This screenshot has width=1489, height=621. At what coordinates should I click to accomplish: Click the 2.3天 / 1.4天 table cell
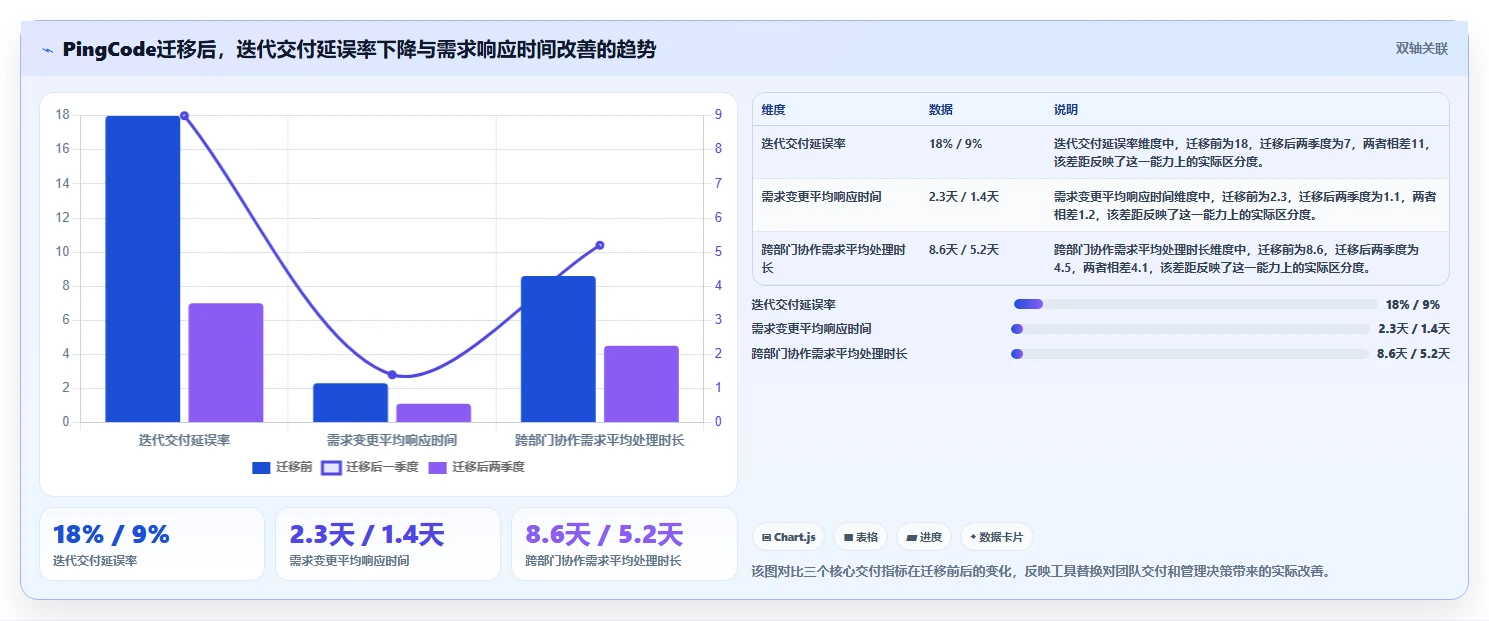coord(964,197)
